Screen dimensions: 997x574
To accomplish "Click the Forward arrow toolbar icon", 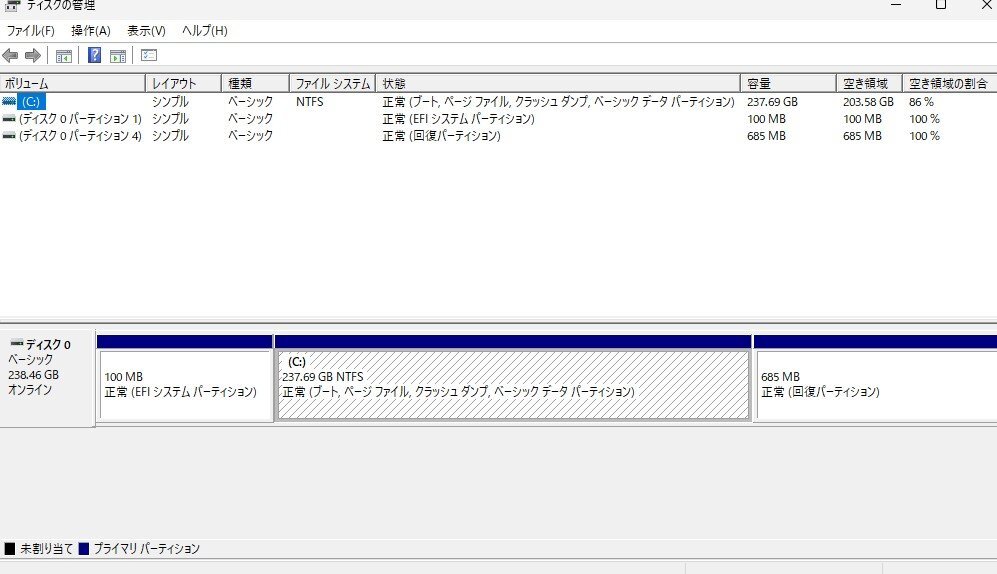I will [32, 55].
